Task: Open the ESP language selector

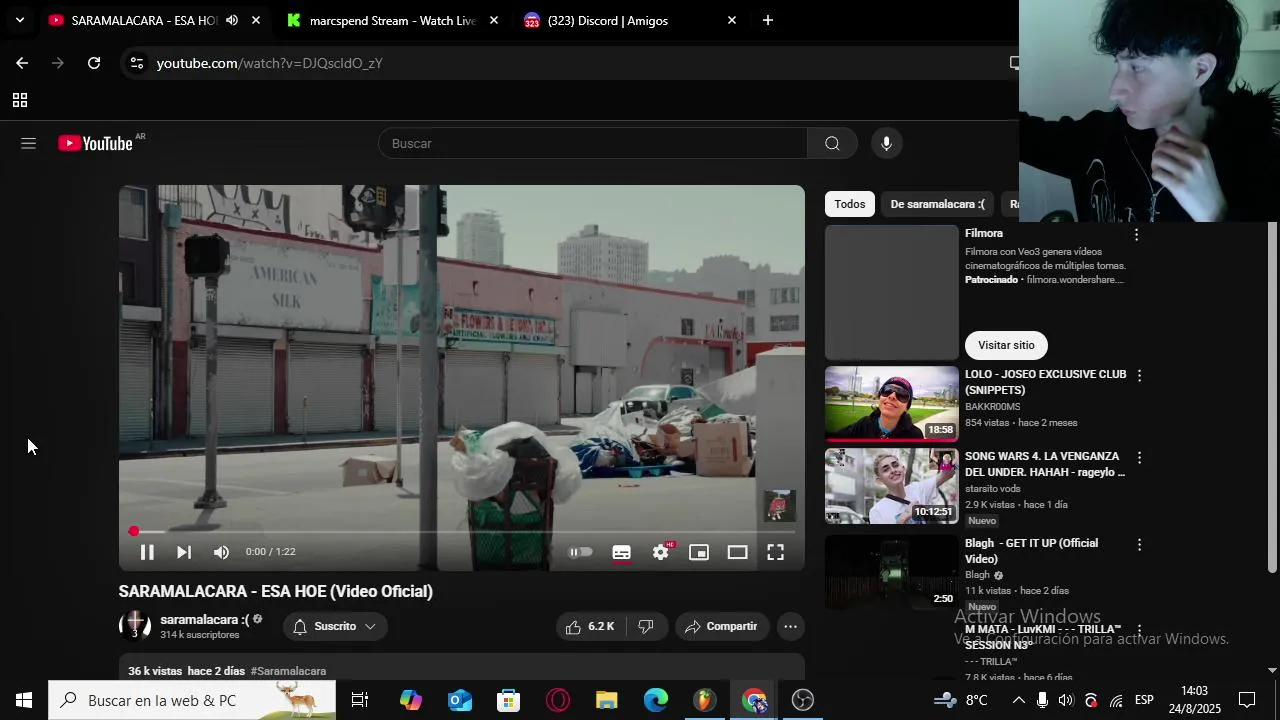Action: pos(1144,700)
